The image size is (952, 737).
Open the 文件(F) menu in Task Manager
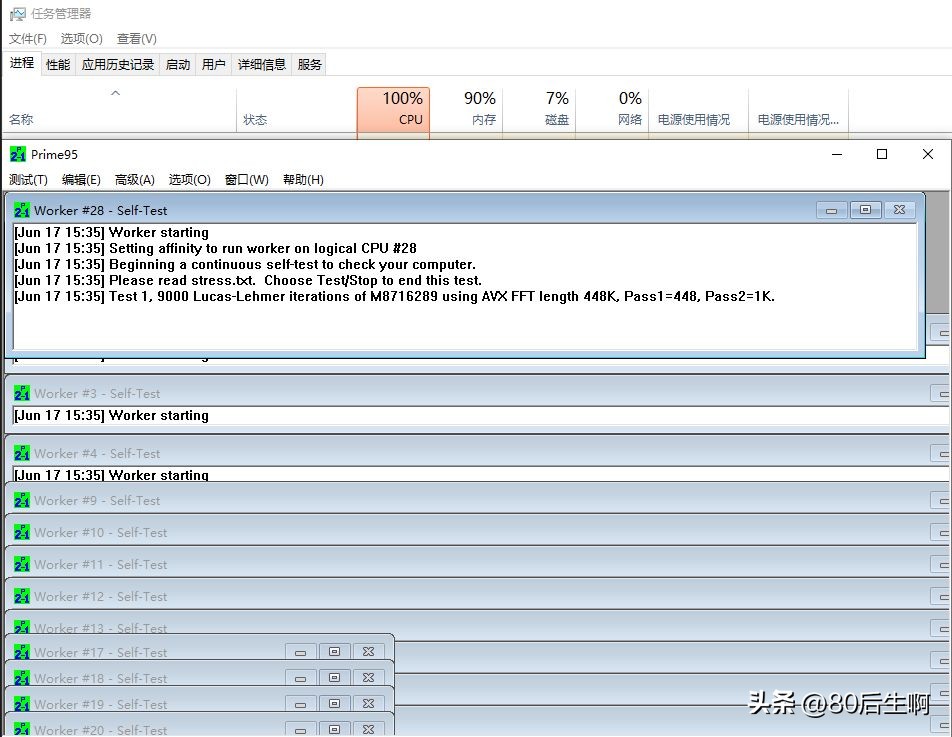(27, 39)
